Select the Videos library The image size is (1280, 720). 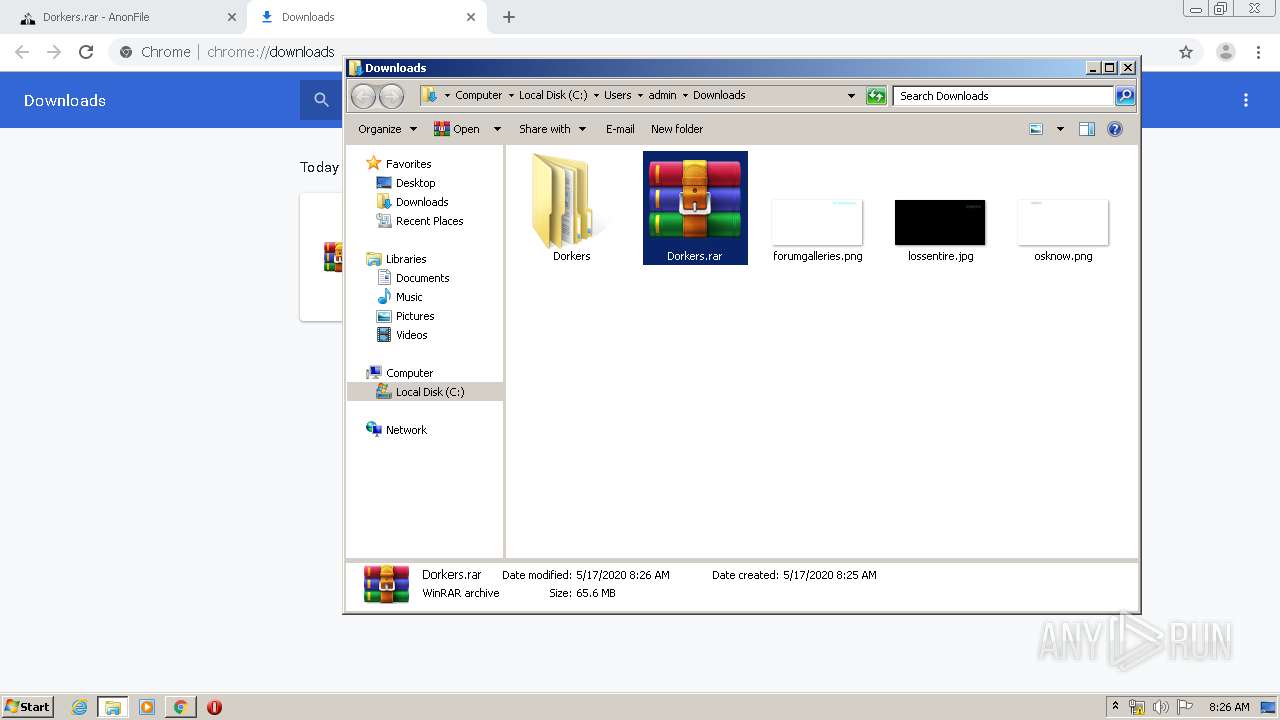coord(402,335)
